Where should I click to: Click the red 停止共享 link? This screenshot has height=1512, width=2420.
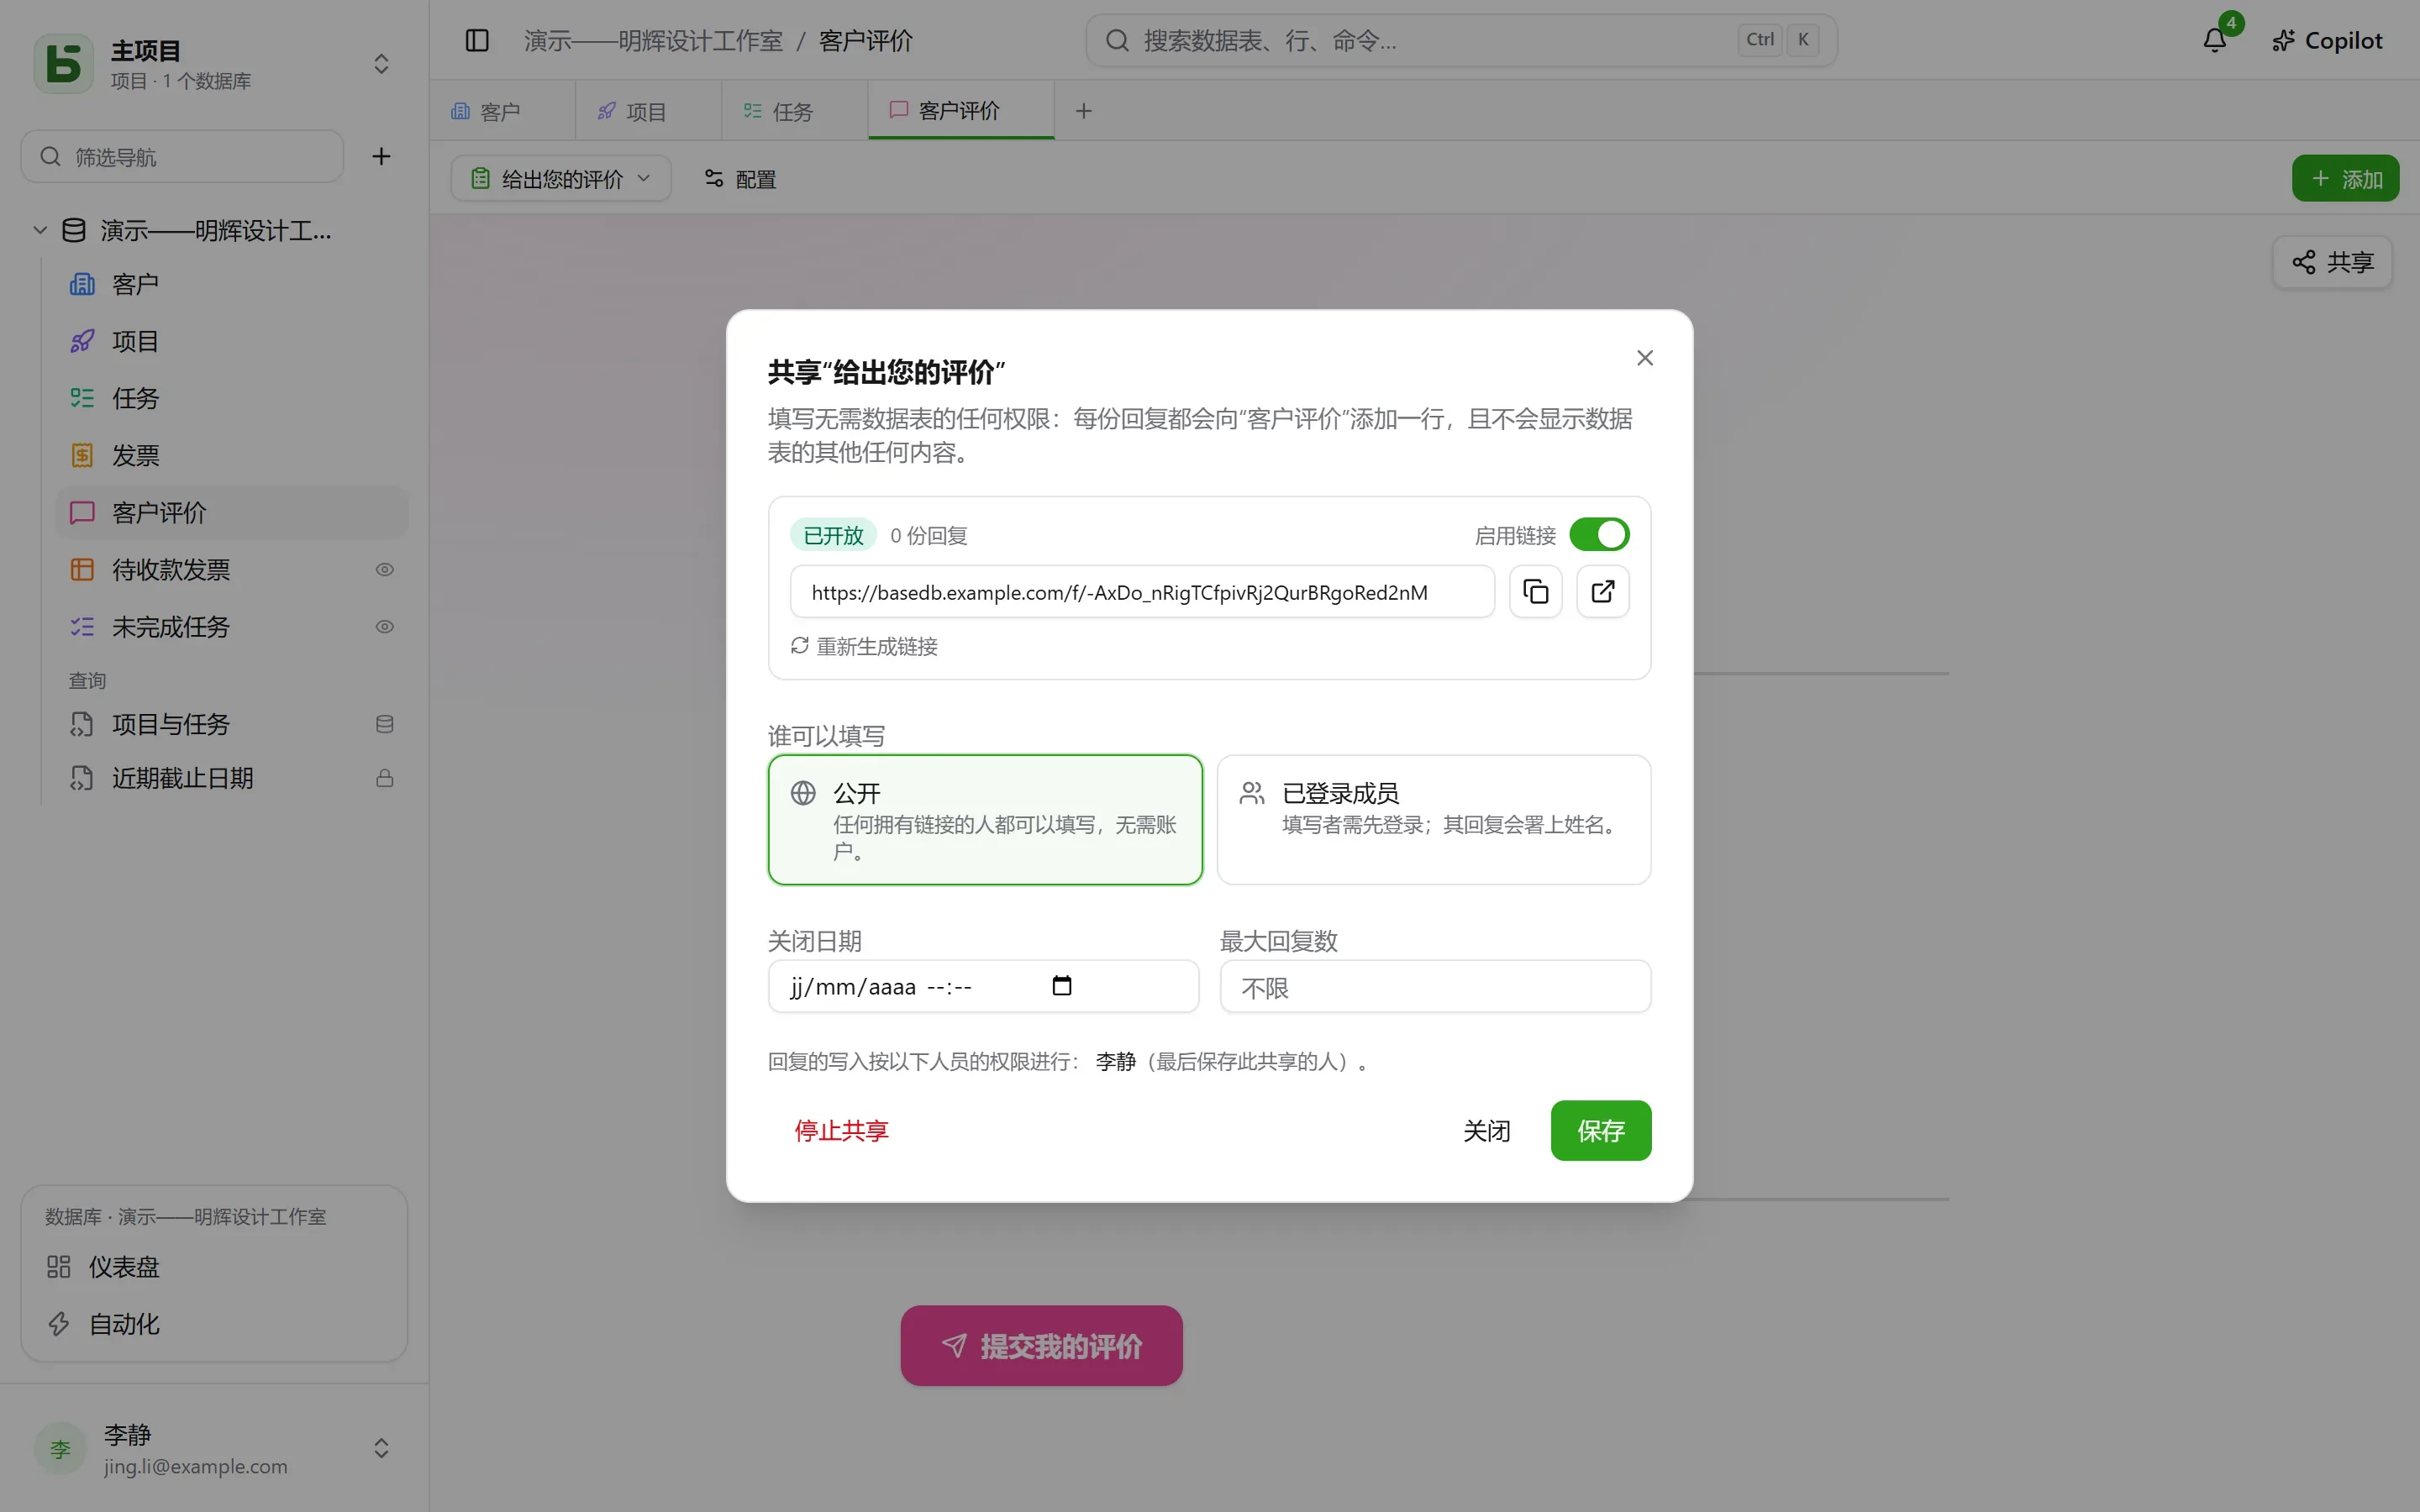point(841,1131)
